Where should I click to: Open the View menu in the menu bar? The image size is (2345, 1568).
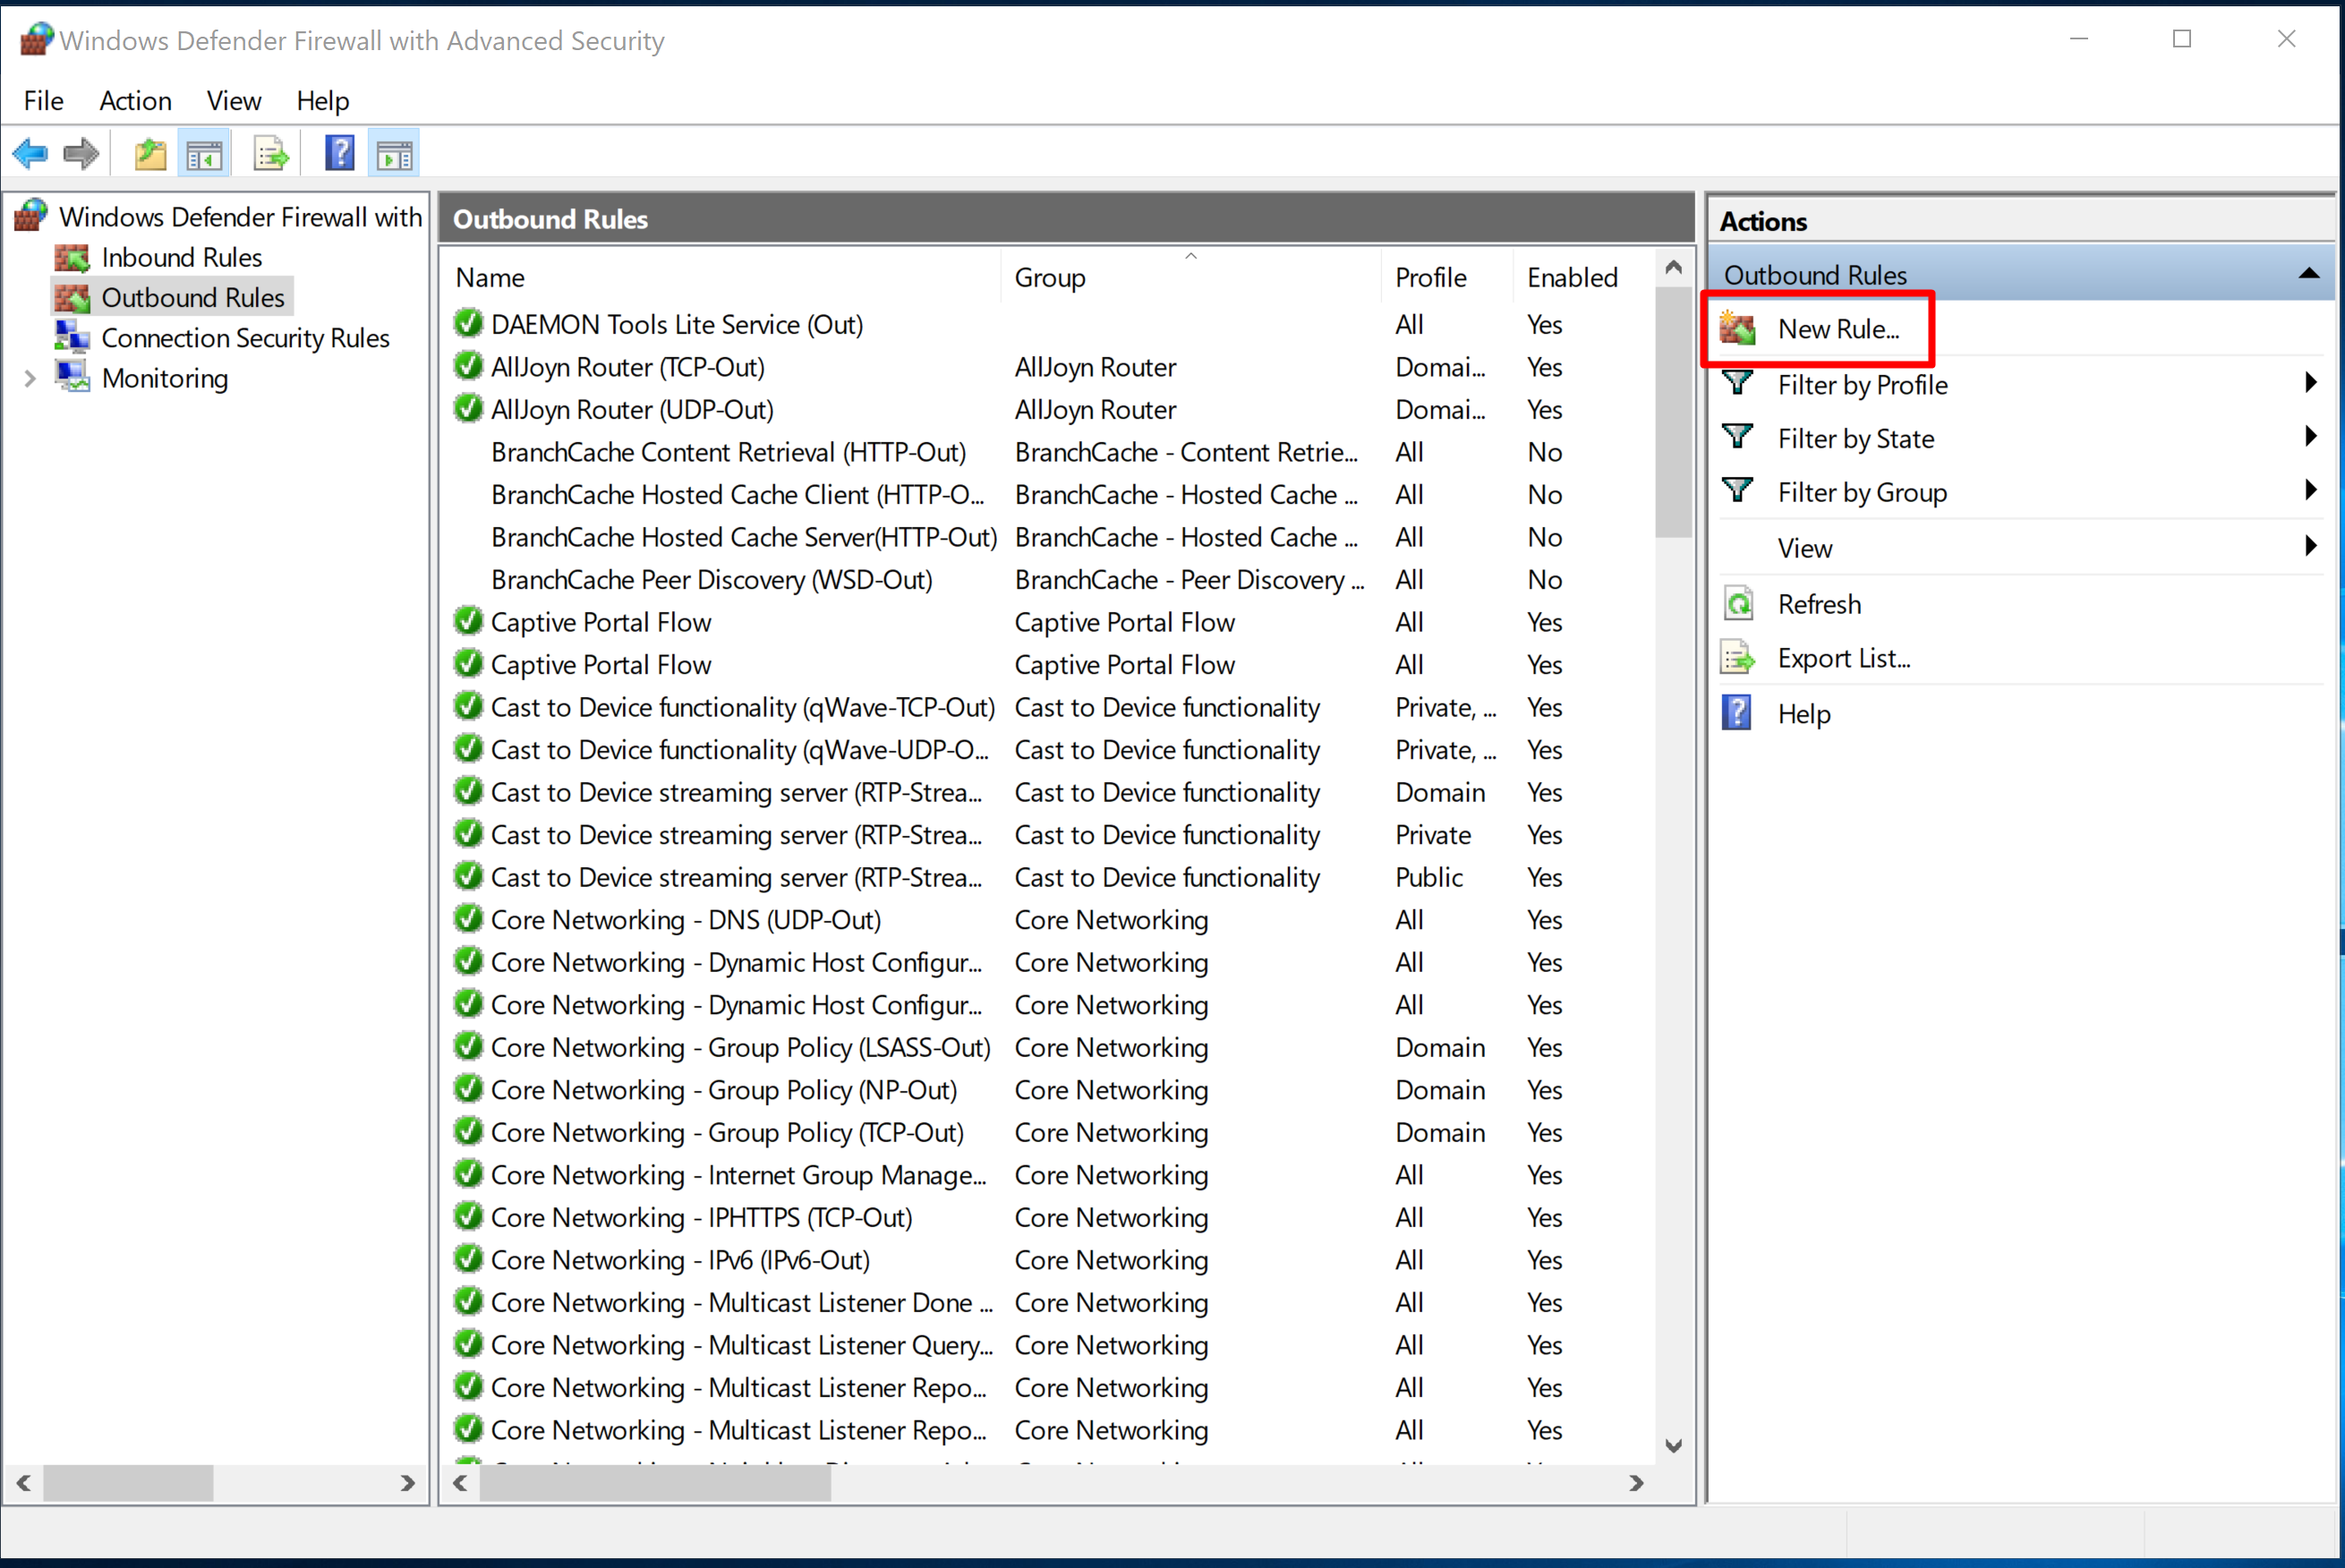pyautogui.click(x=233, y=101)
